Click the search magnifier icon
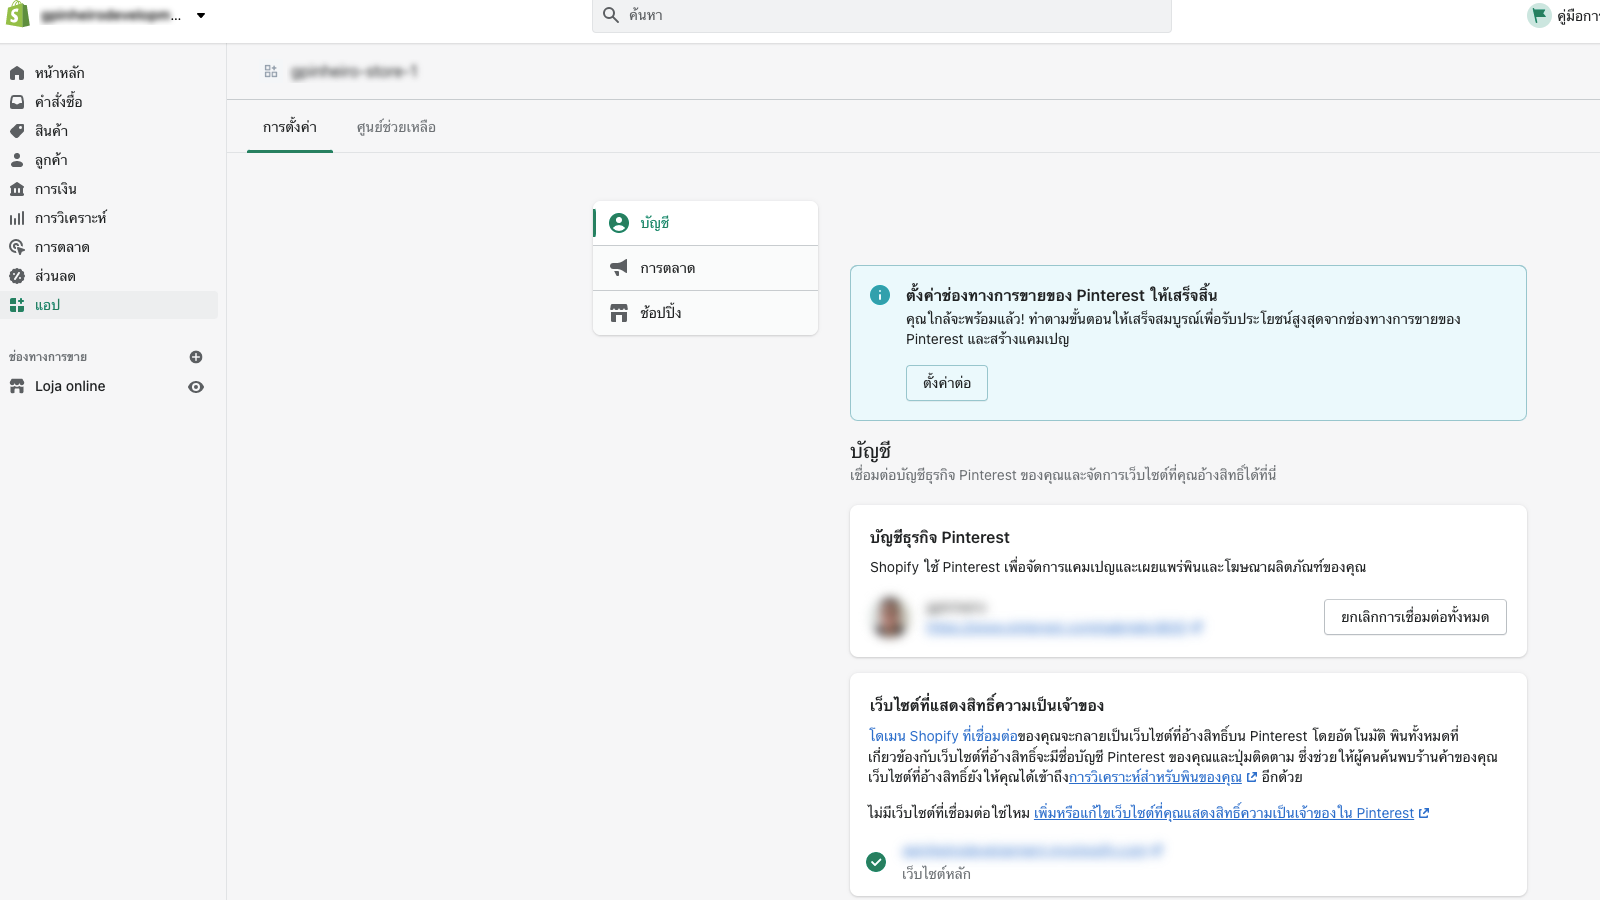This screenshot has height=900, width=1600. click(x=611, y=15)
